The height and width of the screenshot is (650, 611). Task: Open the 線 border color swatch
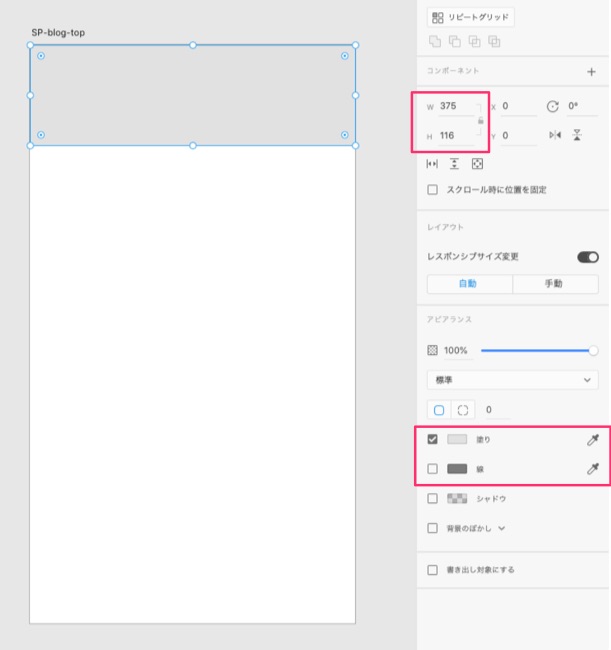pyautogui.click(x=457, y=468)
